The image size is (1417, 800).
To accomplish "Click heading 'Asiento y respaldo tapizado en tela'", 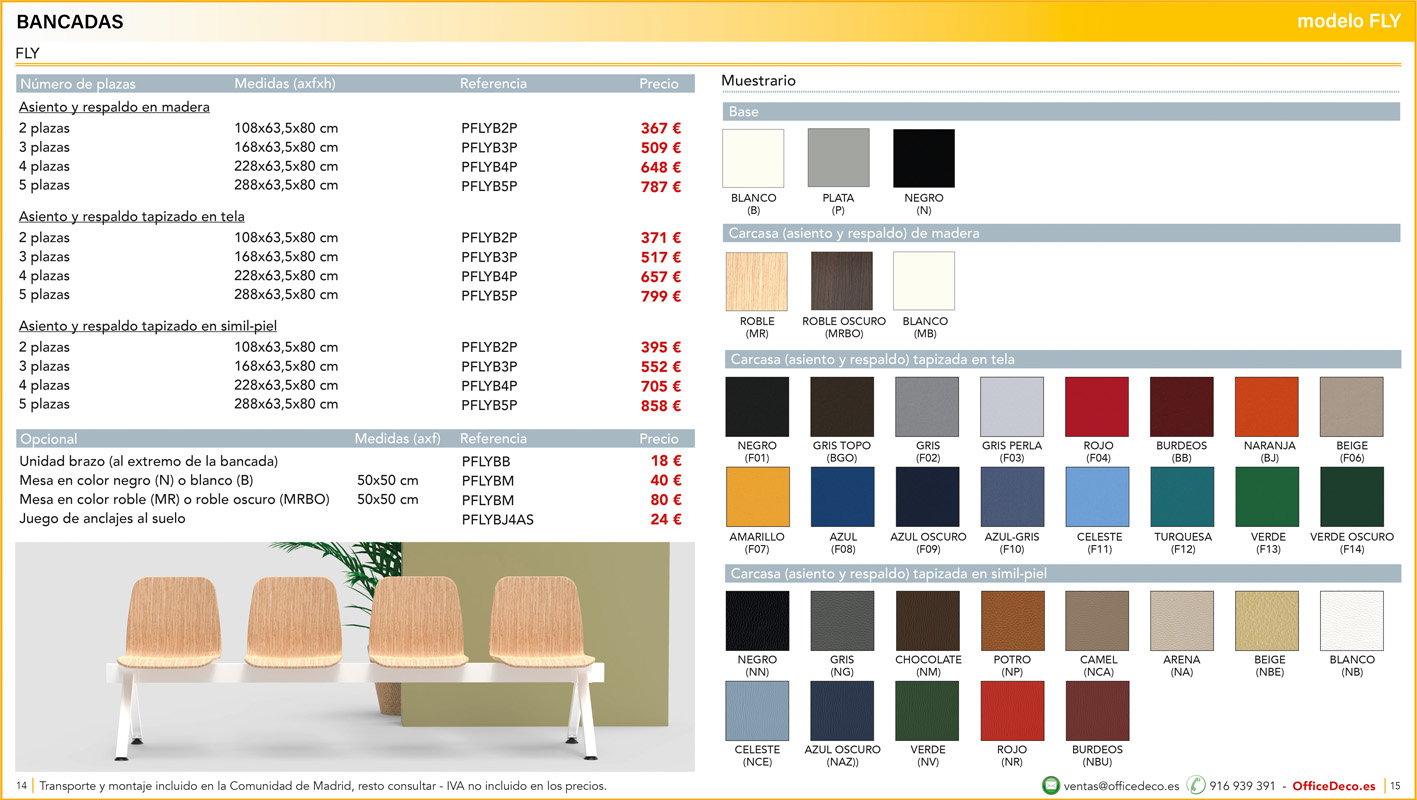I will click(x=131, y=216).
